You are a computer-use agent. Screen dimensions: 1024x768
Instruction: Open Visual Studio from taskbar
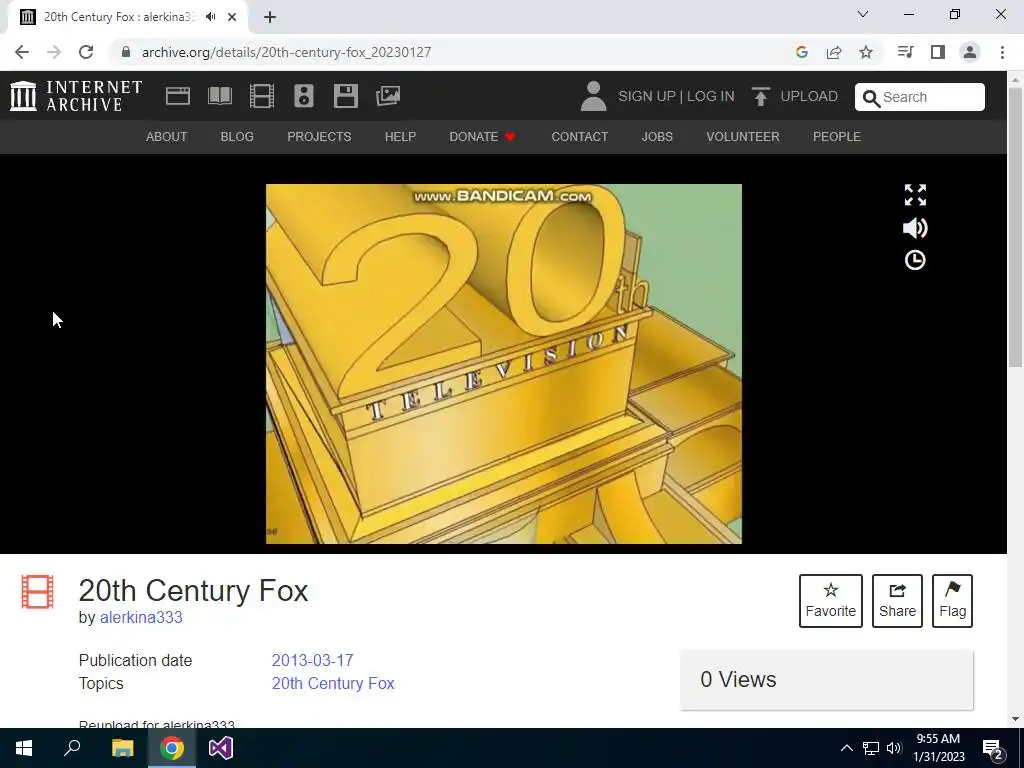click(221, 748)
